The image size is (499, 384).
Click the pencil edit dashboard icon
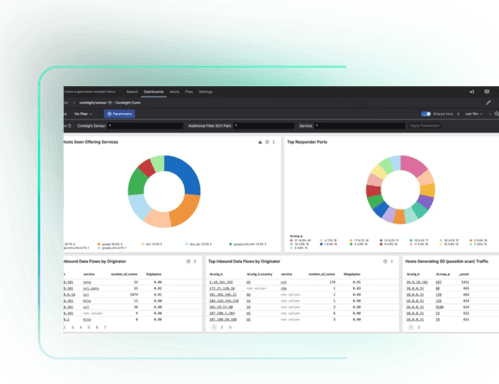488,103
